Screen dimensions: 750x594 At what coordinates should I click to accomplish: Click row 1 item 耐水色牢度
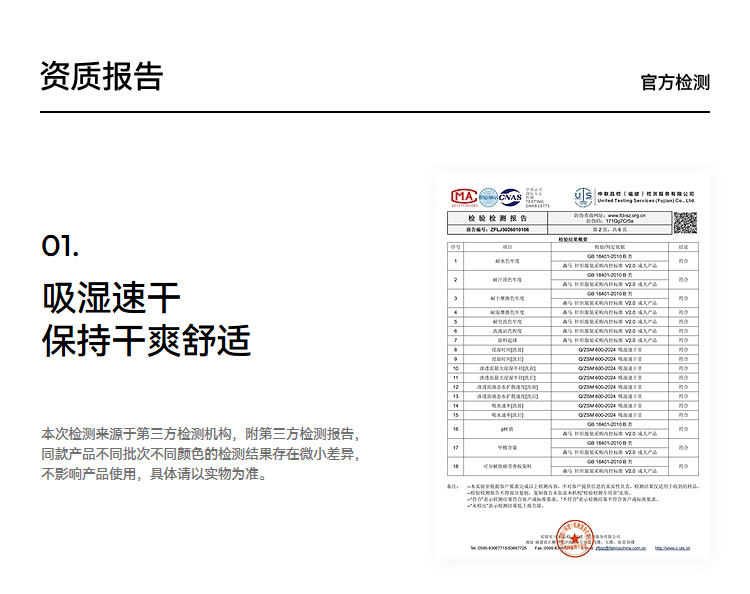(x=507, y=261)
